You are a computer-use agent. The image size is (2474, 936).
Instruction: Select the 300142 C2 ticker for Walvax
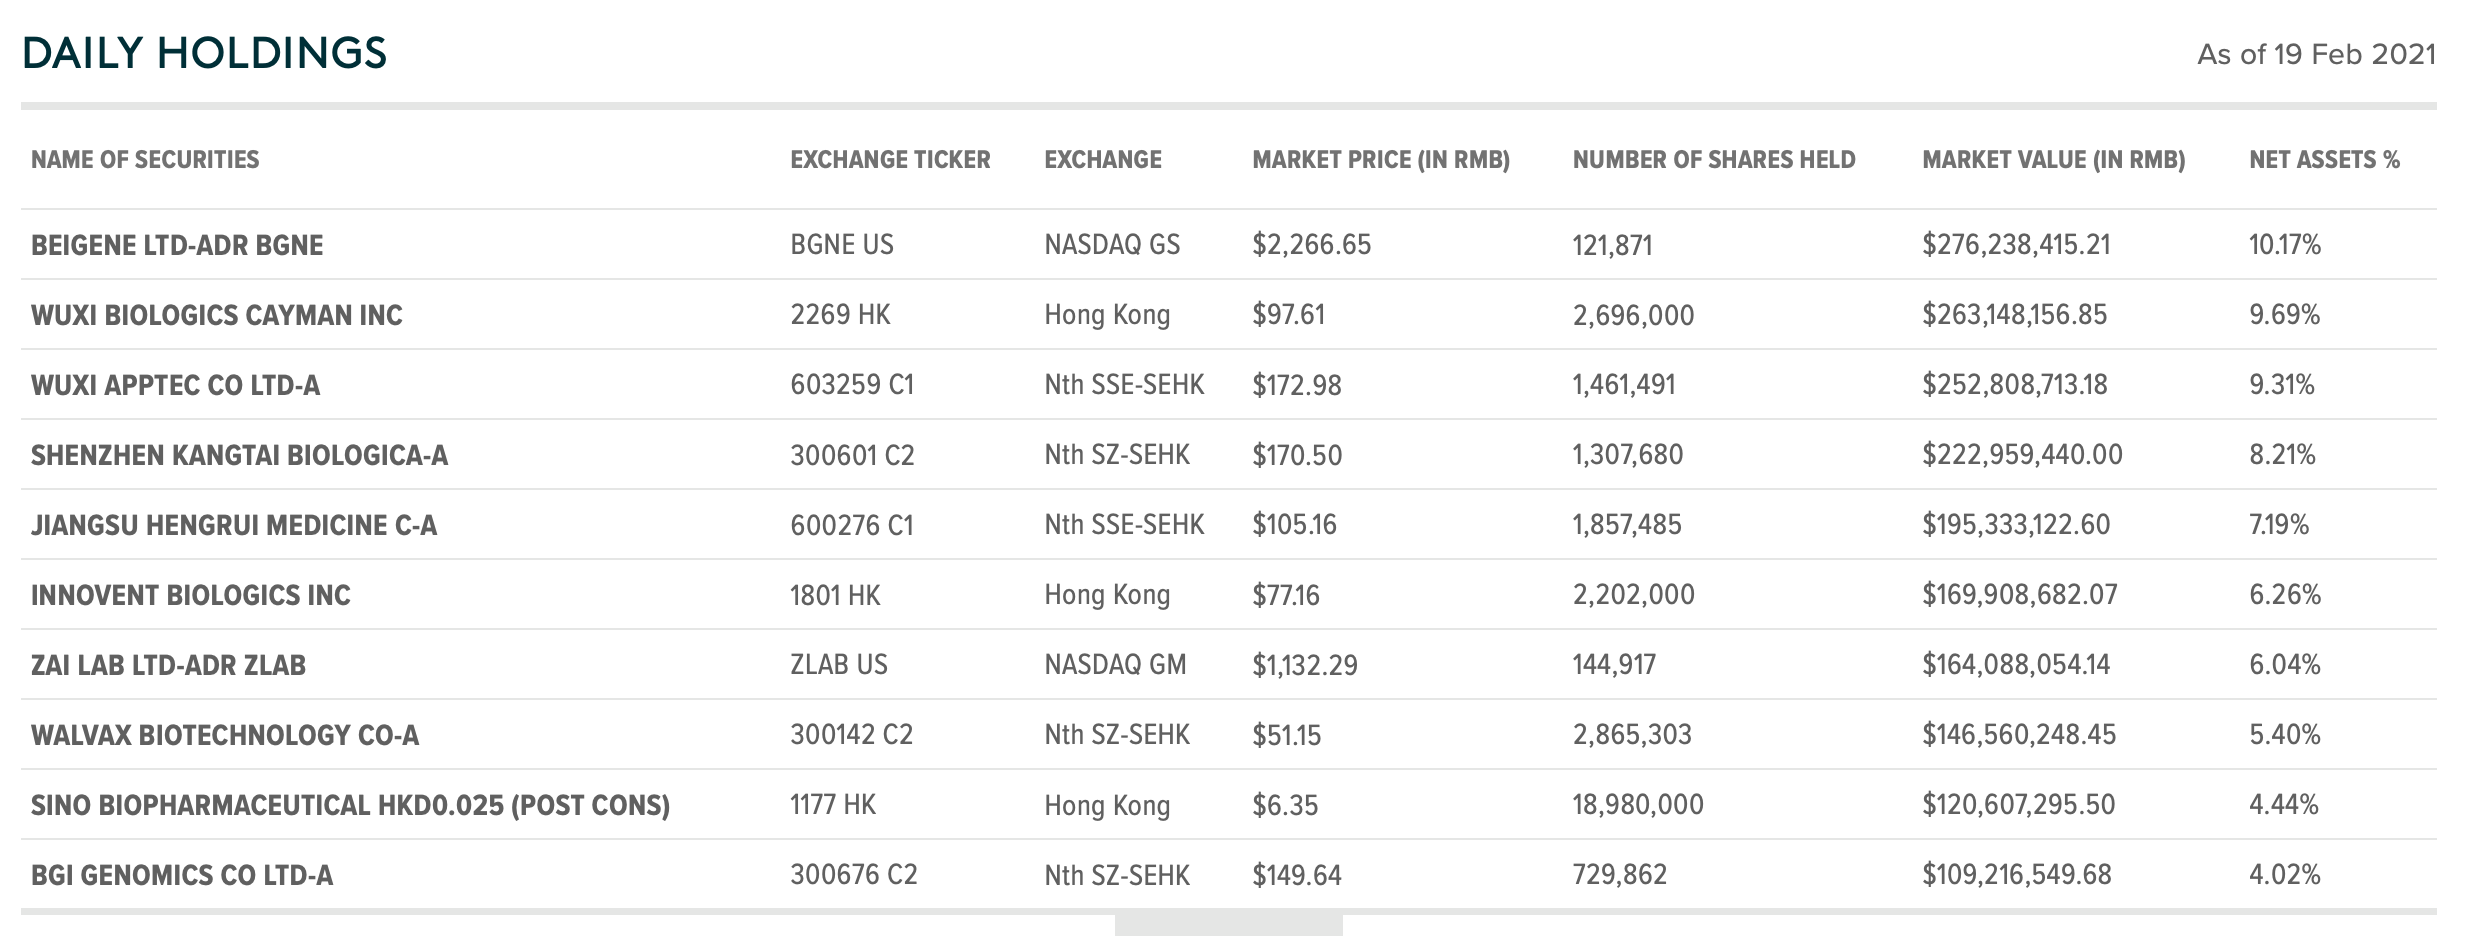pos(852,735)
